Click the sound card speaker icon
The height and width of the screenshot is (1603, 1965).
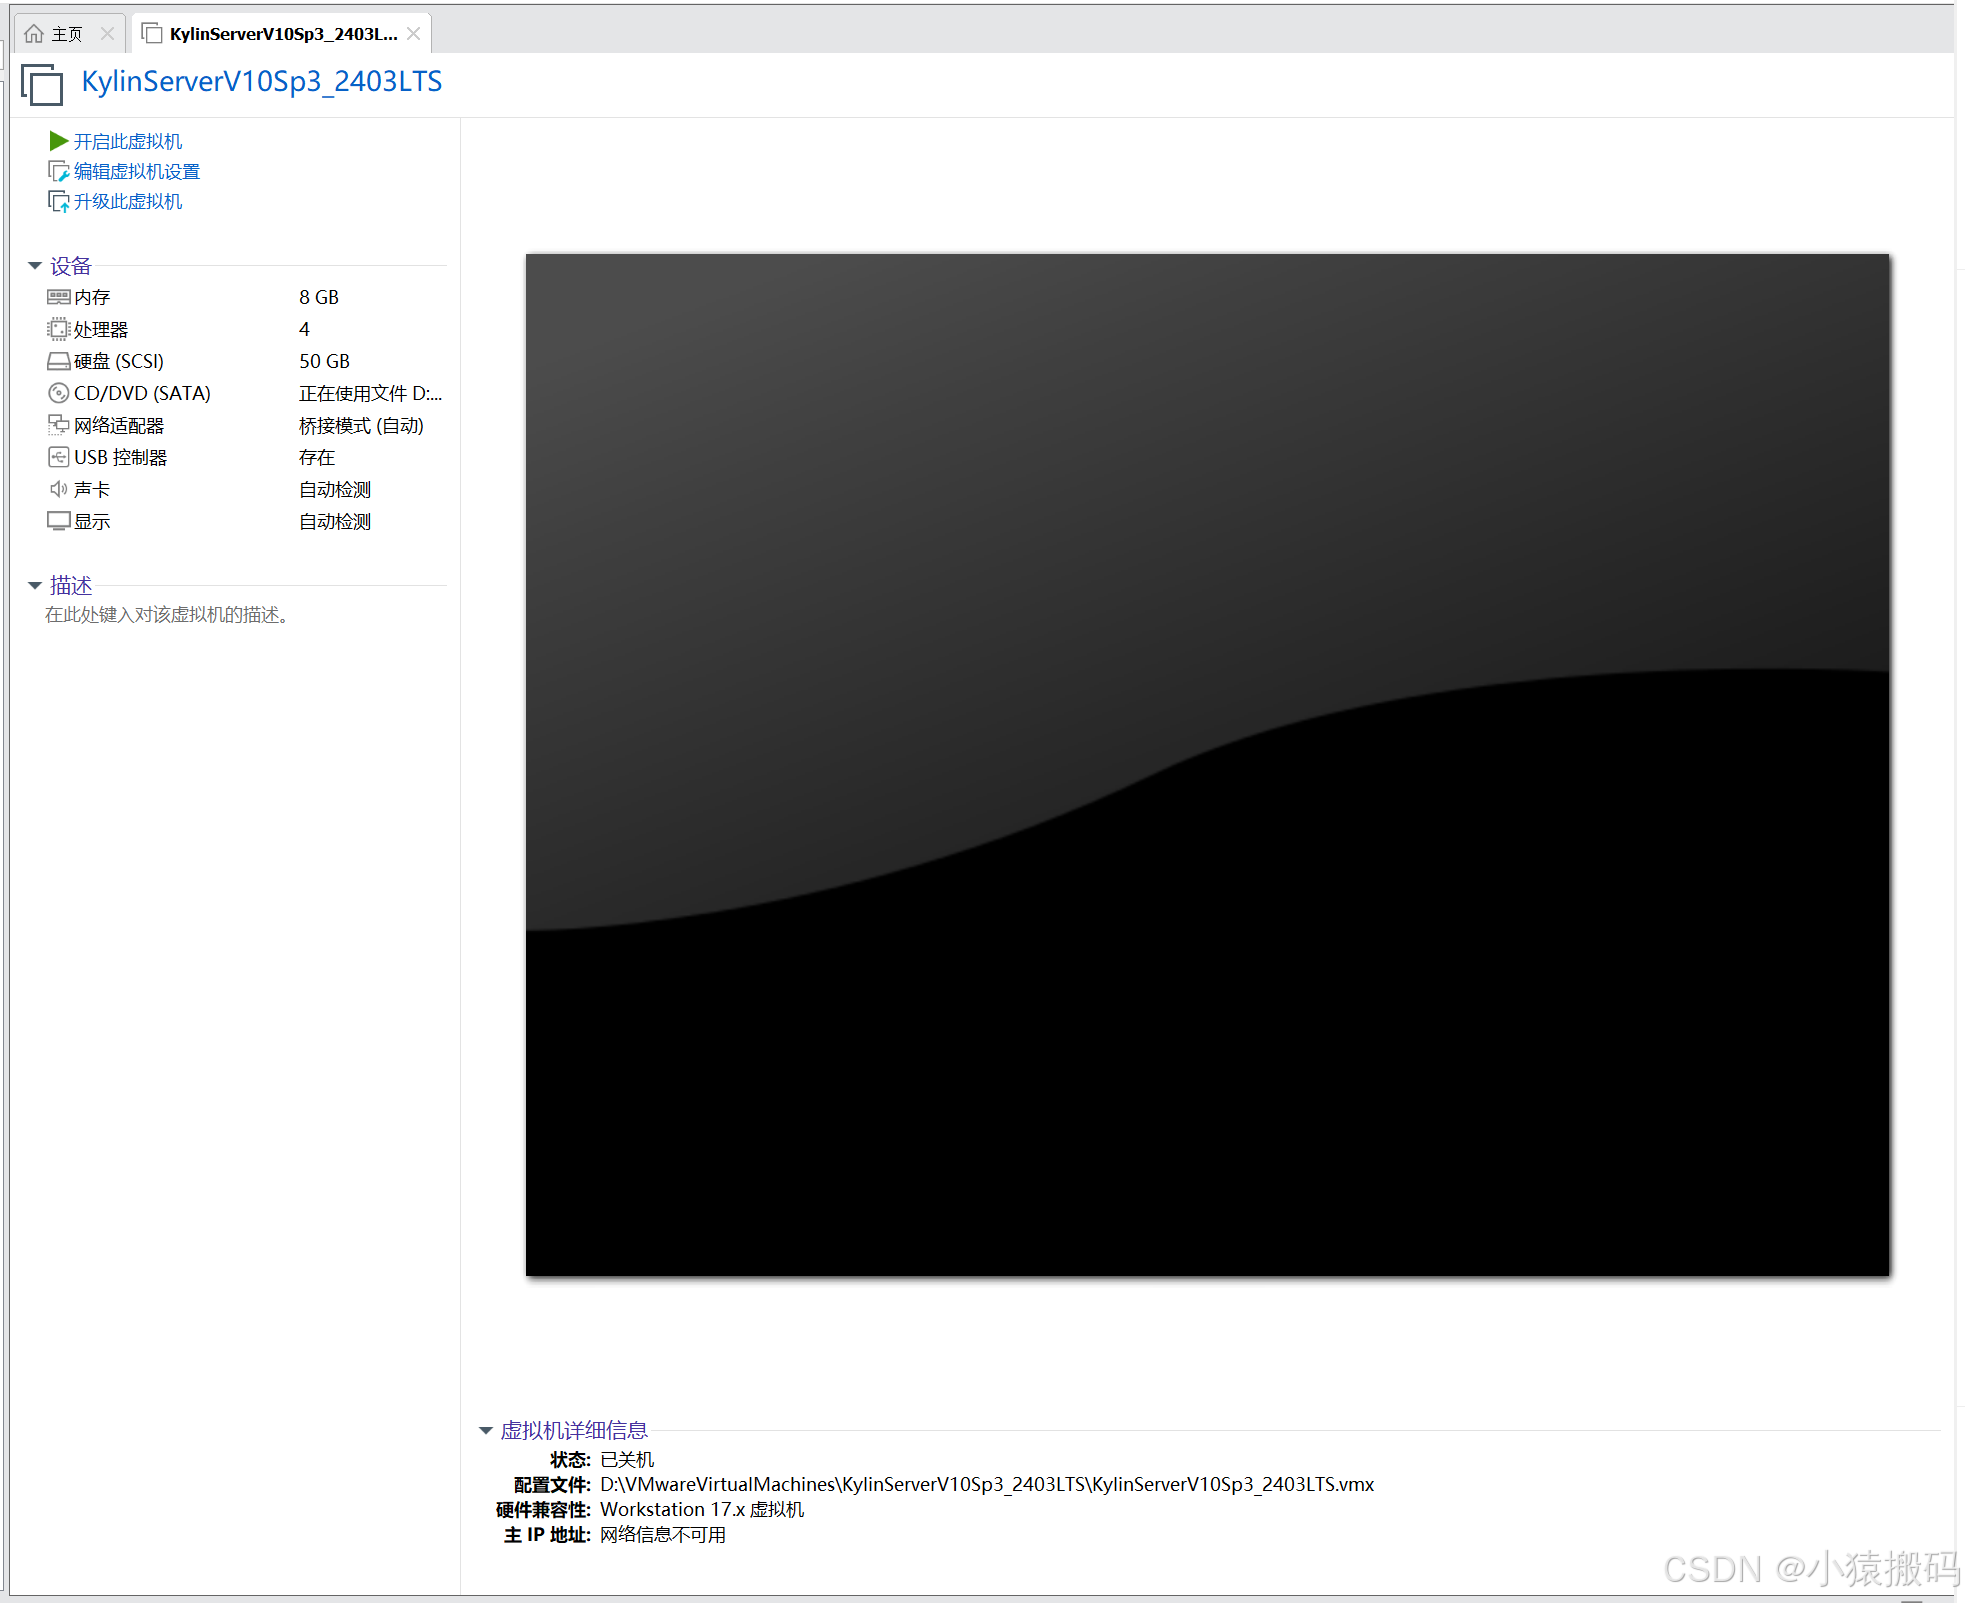point(58,489)
